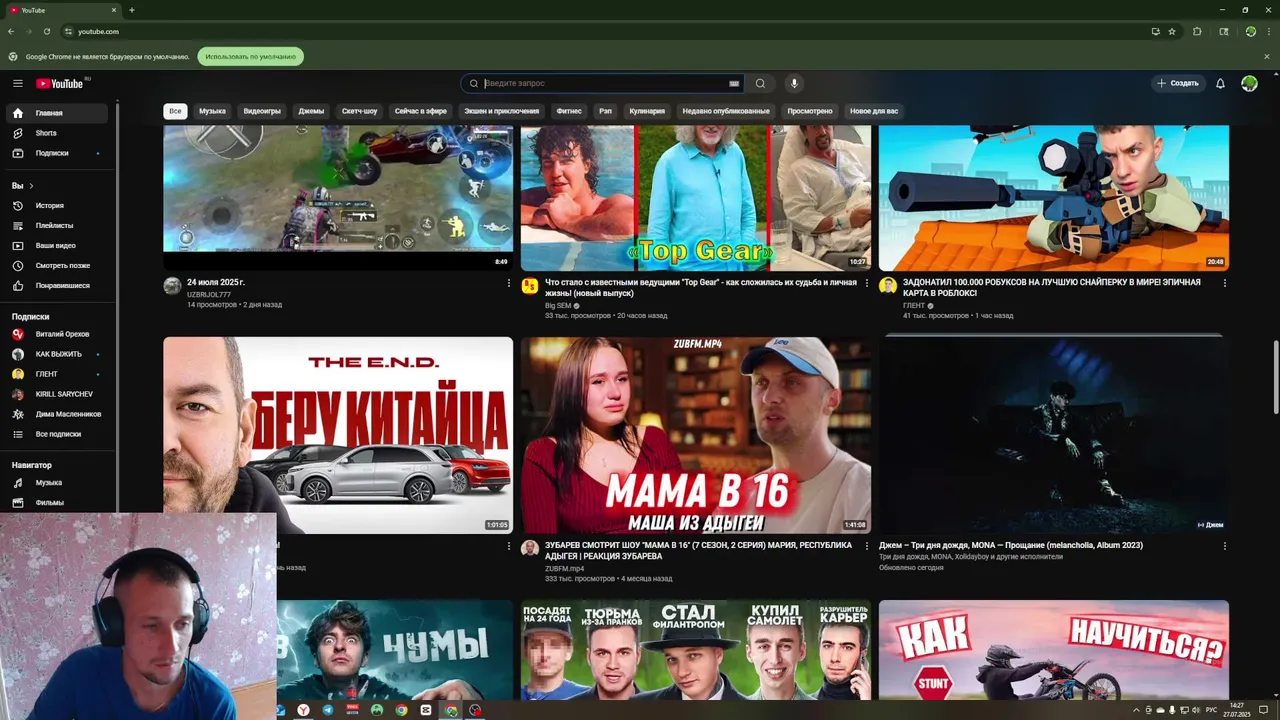Select the Кулинария filter chip
Screen dimensions: 1280x720
(x=647, y=111)
